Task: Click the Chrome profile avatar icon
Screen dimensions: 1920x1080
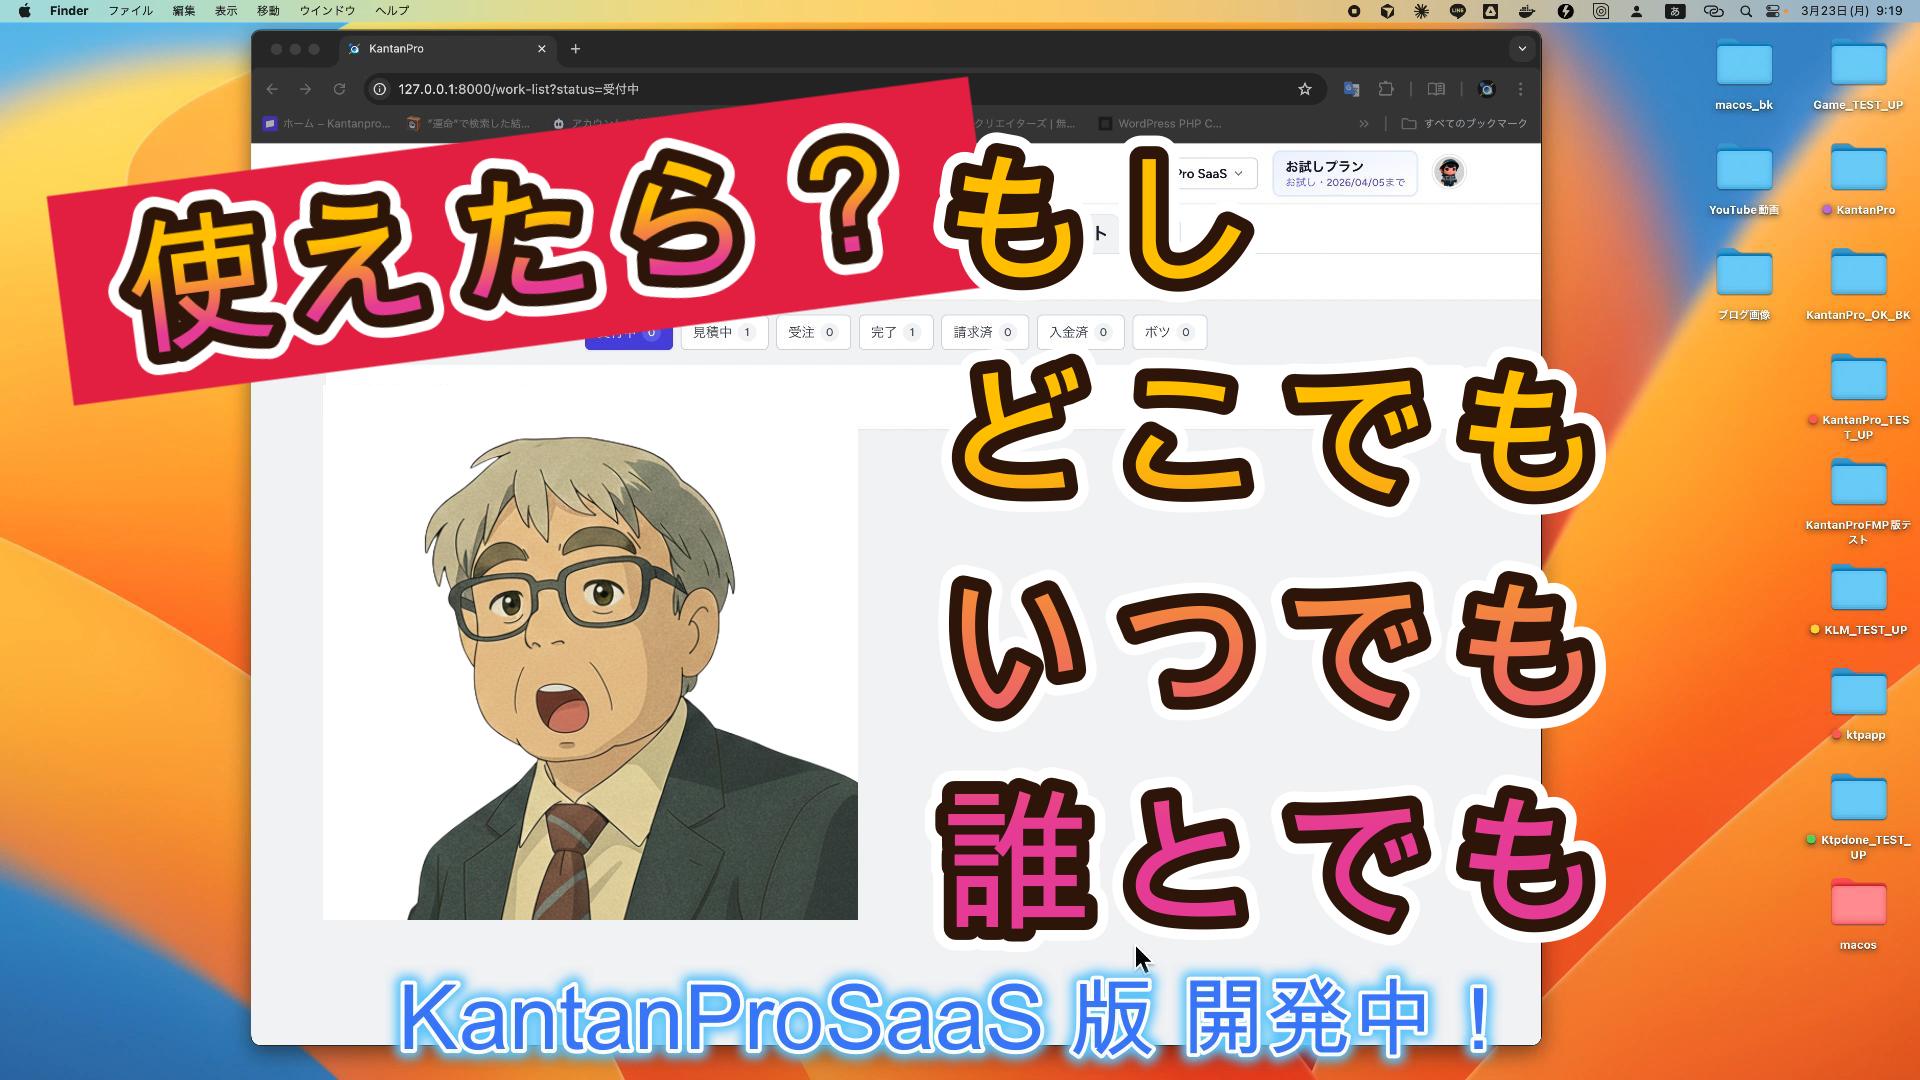Action: tap(1486, 89)
